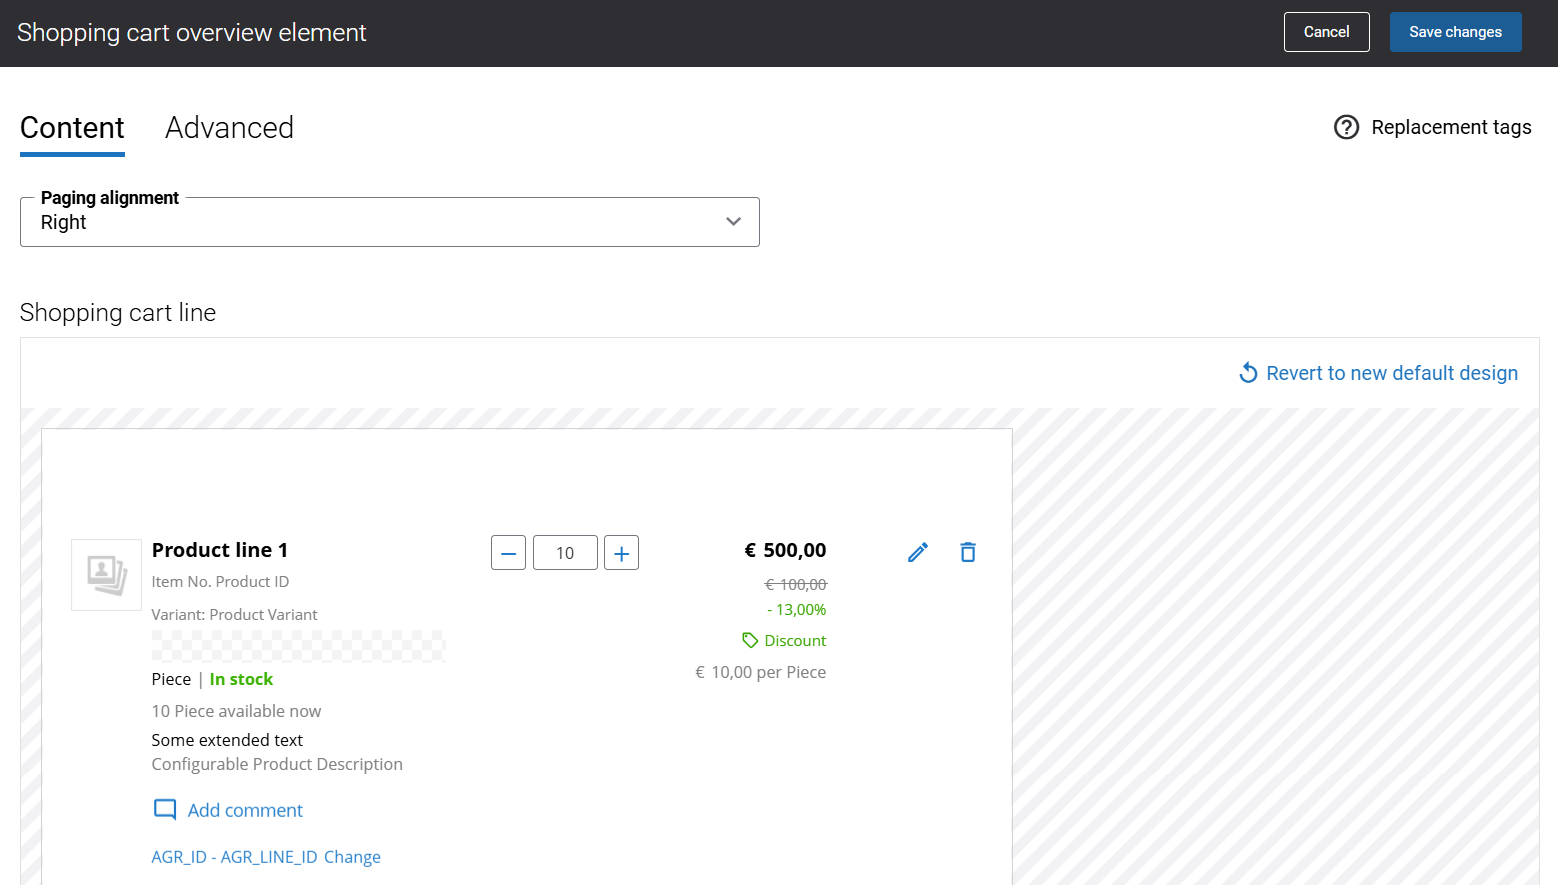1558x885 pixels.
Task: Click the product image placeholder thumbnail
Action: pyautogui.click(x=106, y=575)
